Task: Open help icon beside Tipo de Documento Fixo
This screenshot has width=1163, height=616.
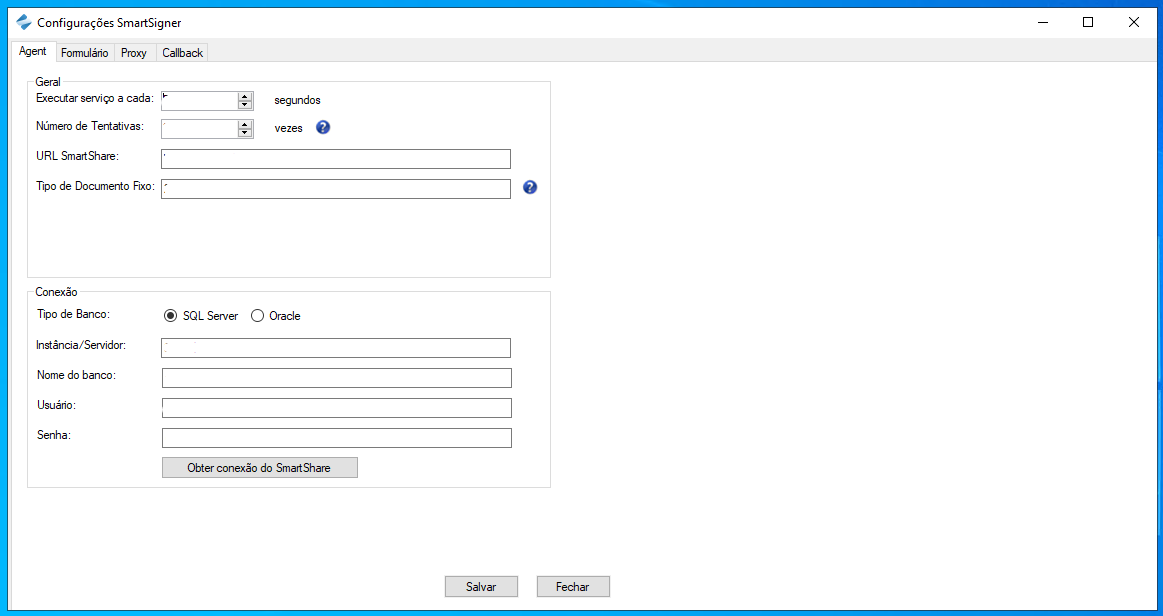Action: 530,188
